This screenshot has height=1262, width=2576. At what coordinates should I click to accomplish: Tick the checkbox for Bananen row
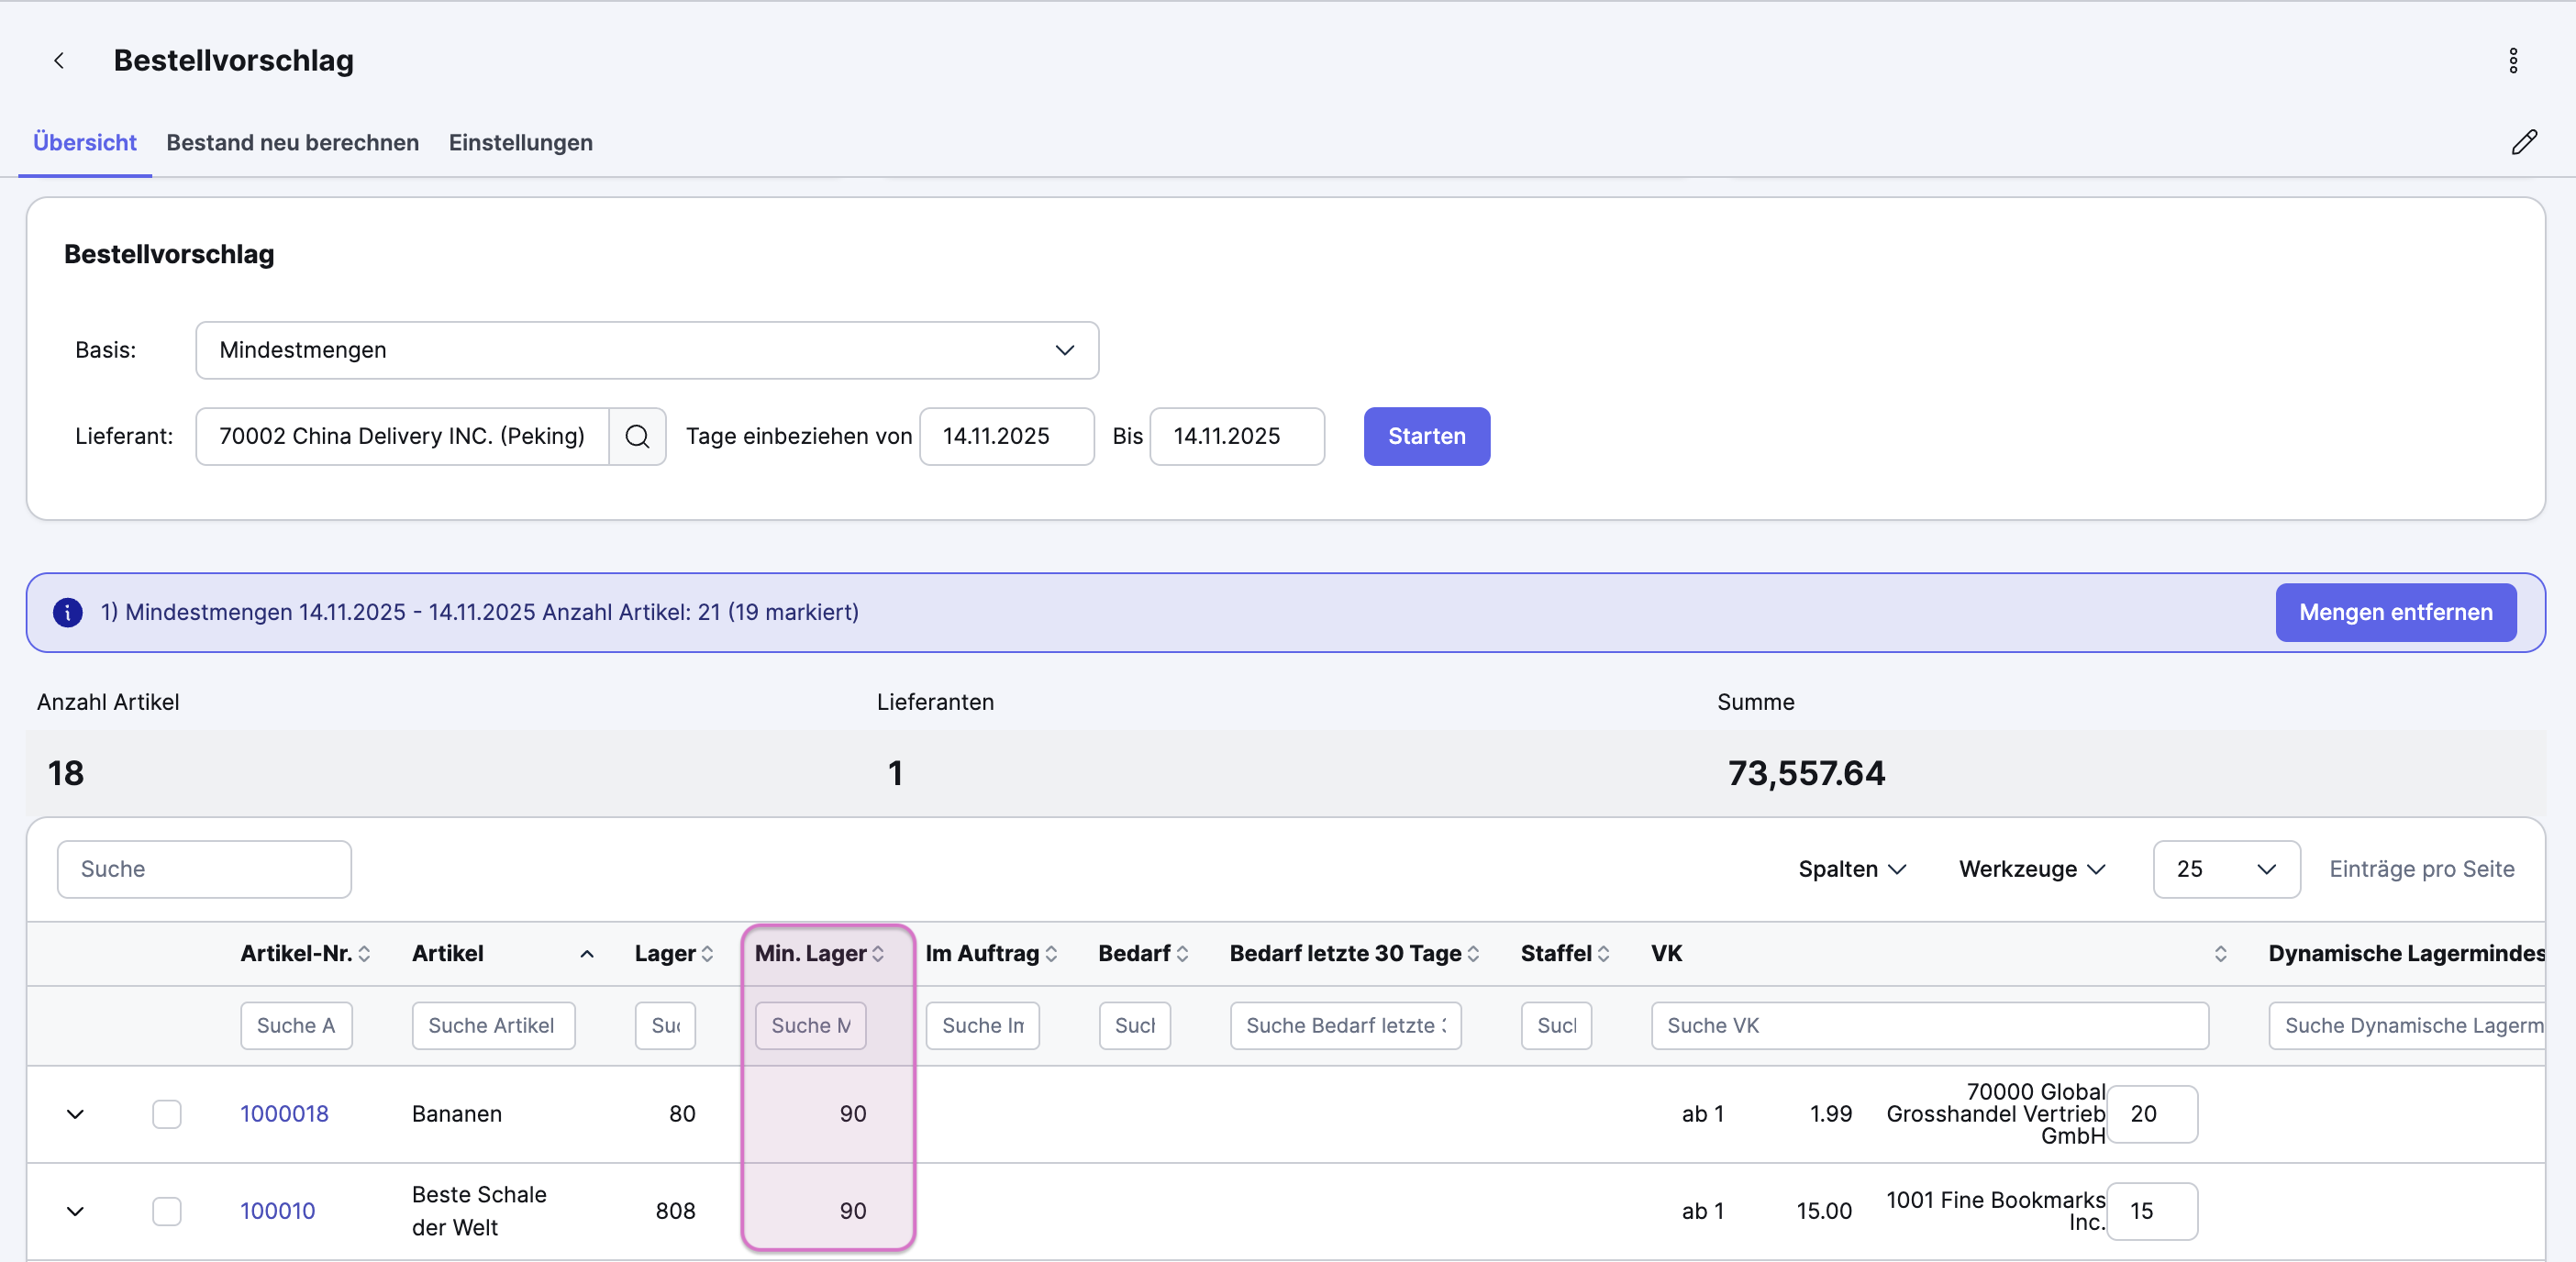point(167,1114)
